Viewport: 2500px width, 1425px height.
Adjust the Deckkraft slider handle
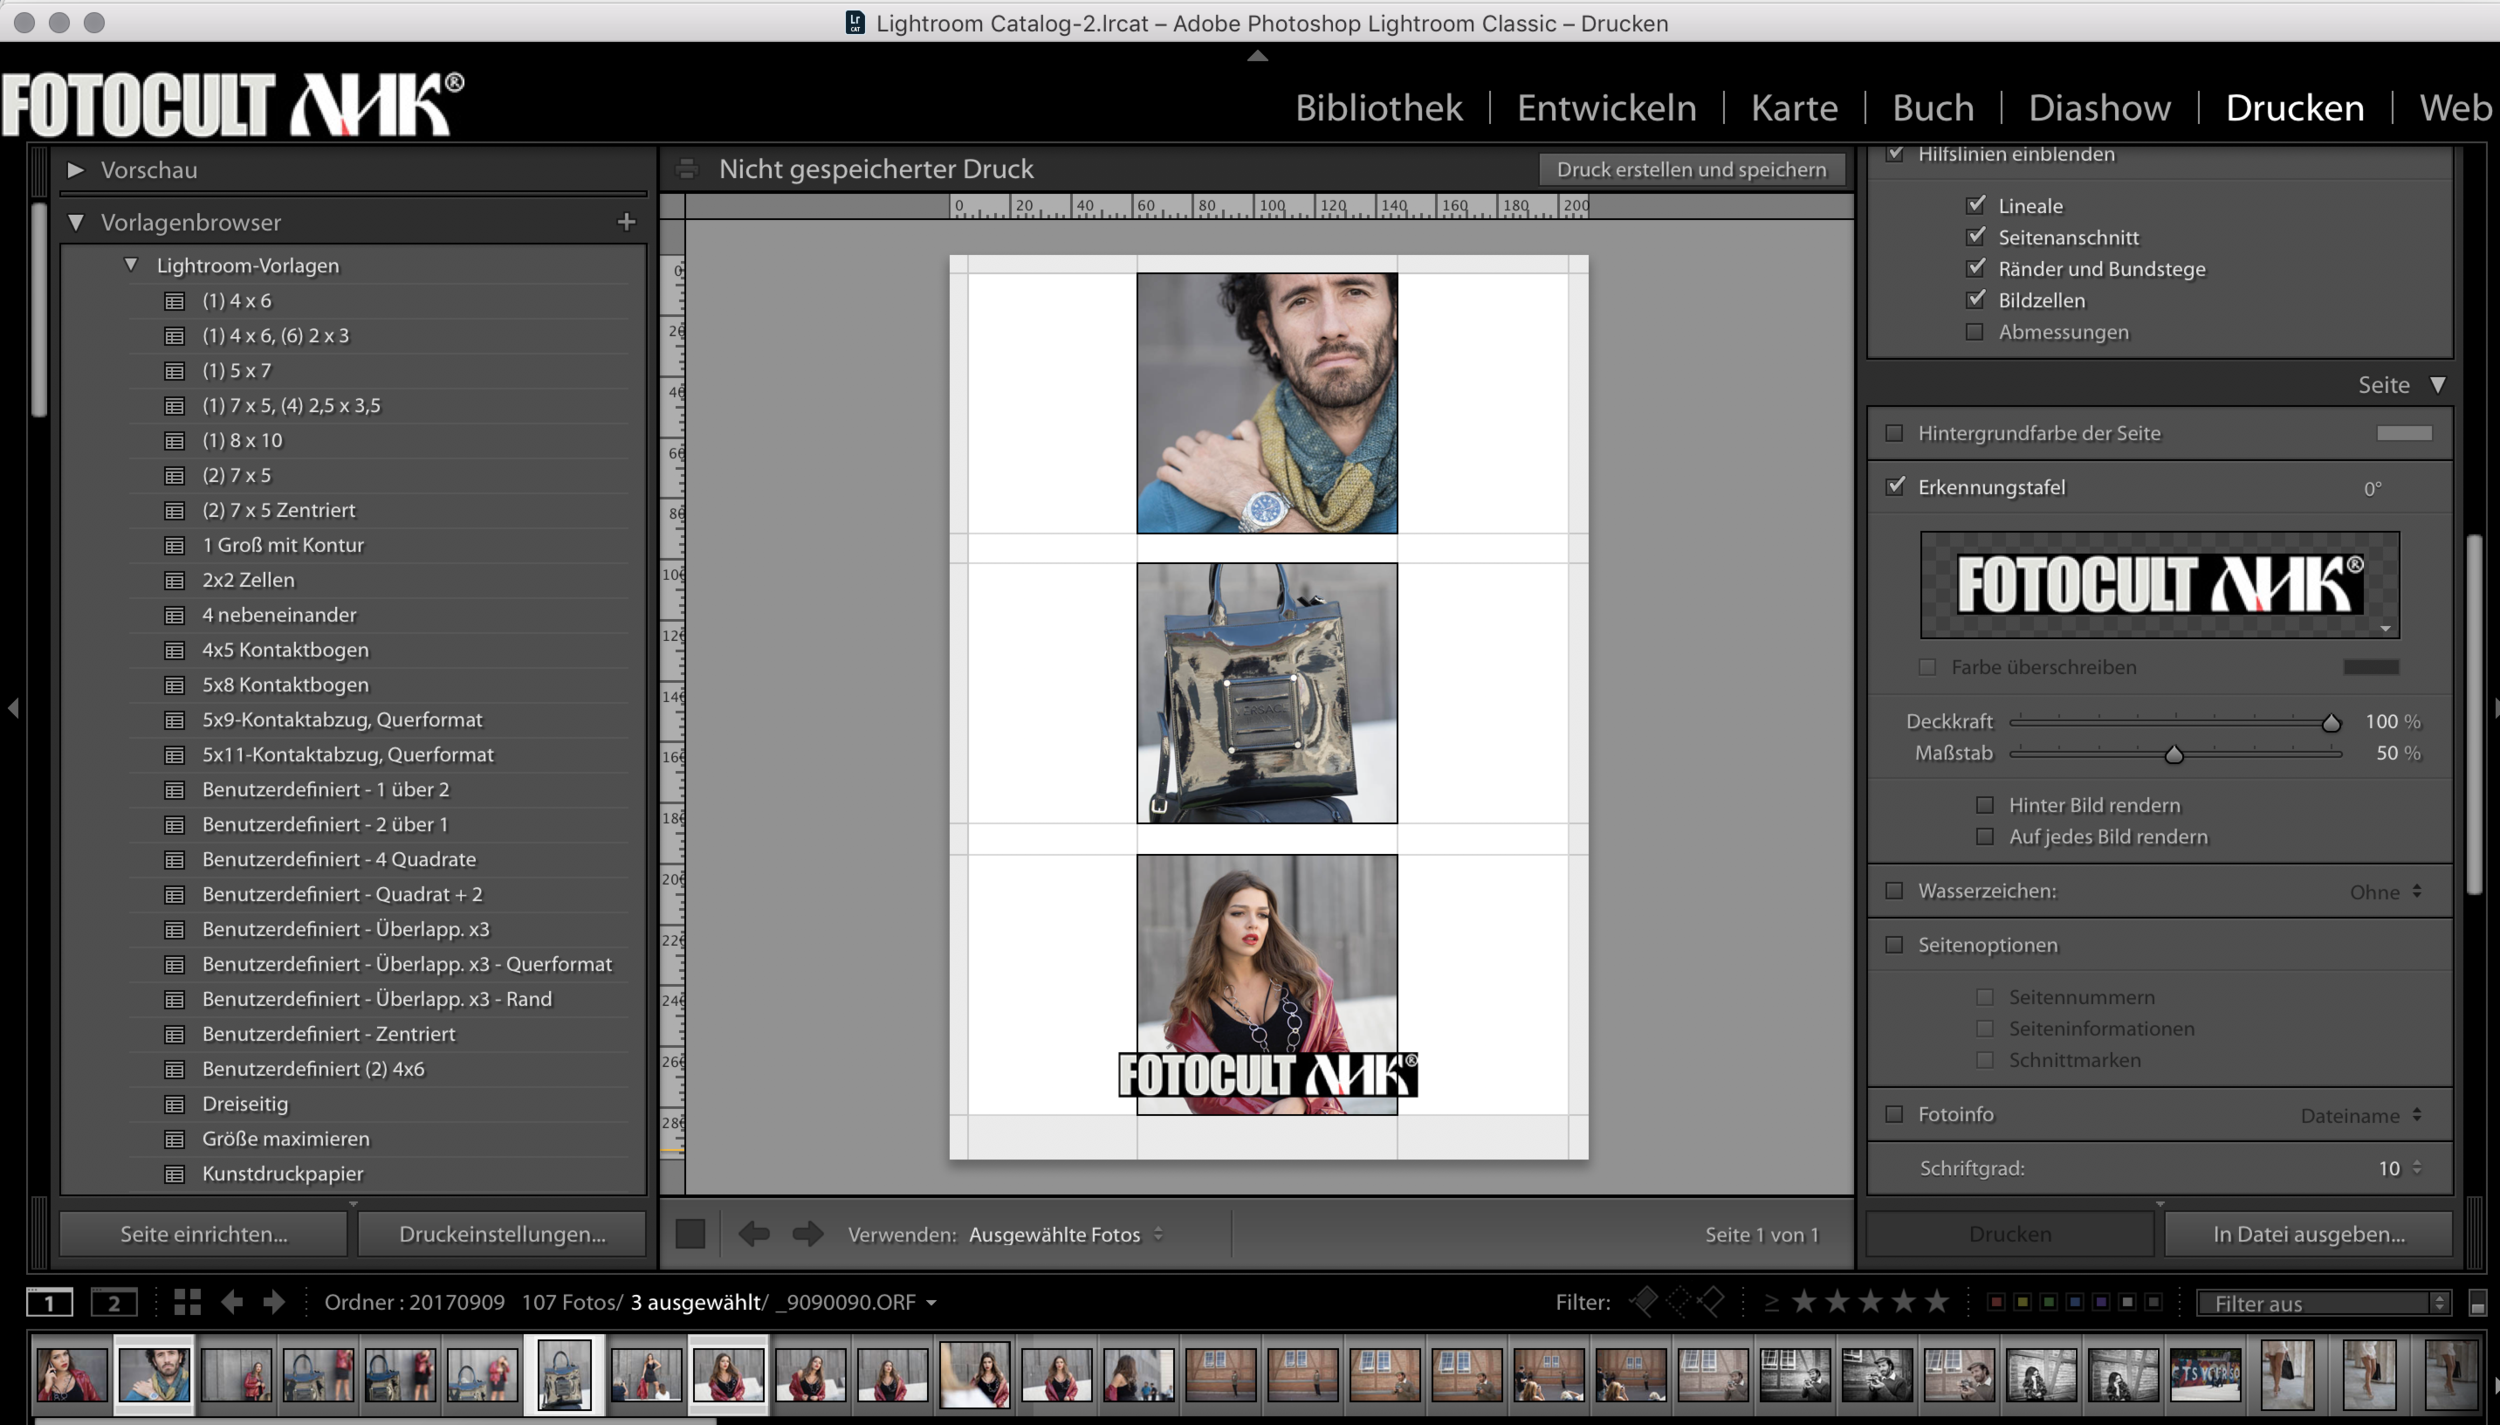2330,722
